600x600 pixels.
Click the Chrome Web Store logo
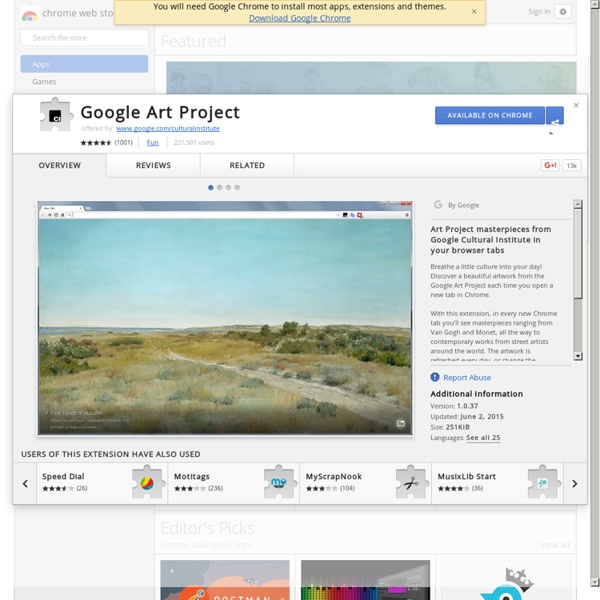pyautogui.click(x=29, y=15)
